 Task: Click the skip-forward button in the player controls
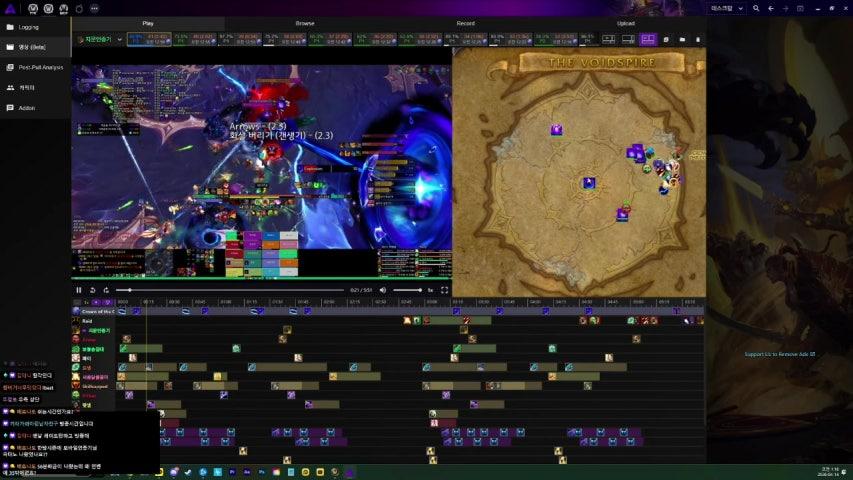click(x=106, y=290)
